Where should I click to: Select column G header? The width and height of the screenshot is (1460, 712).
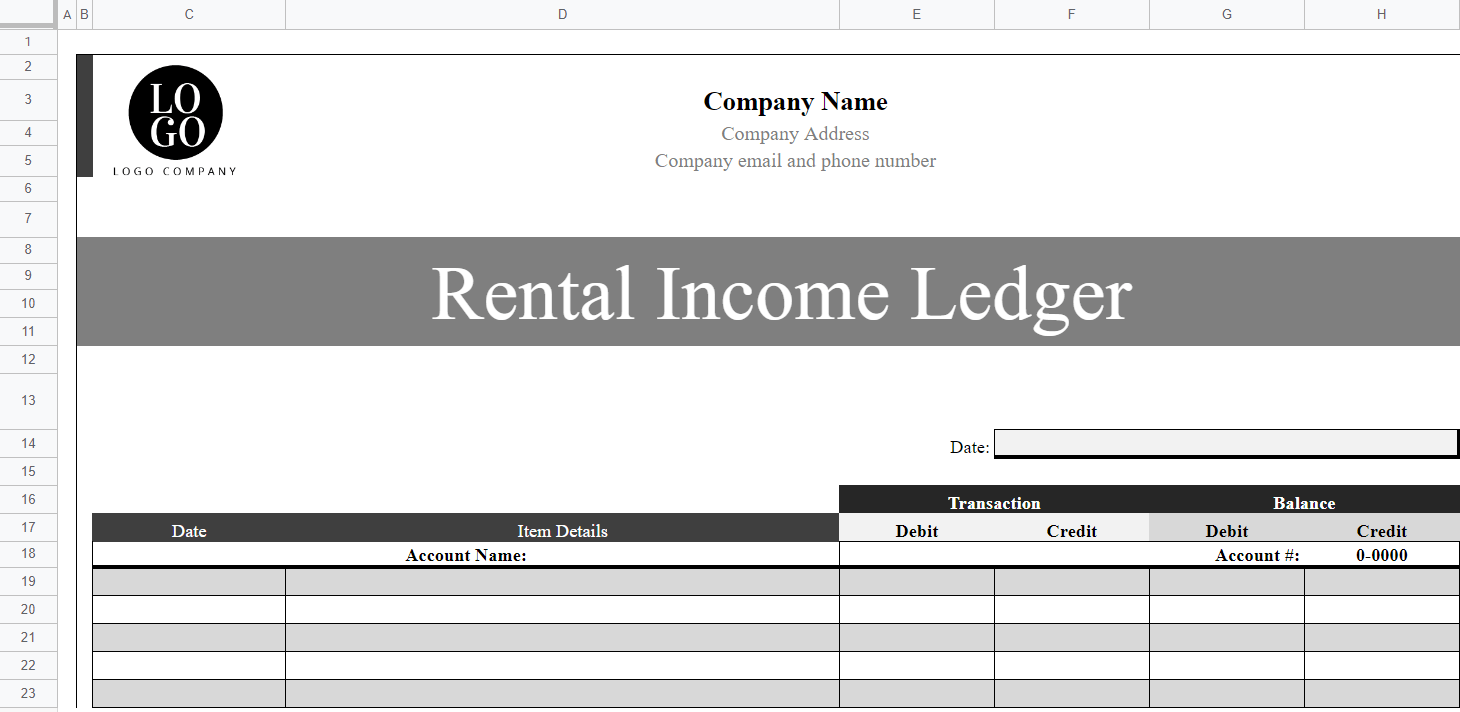point(1227,14)
